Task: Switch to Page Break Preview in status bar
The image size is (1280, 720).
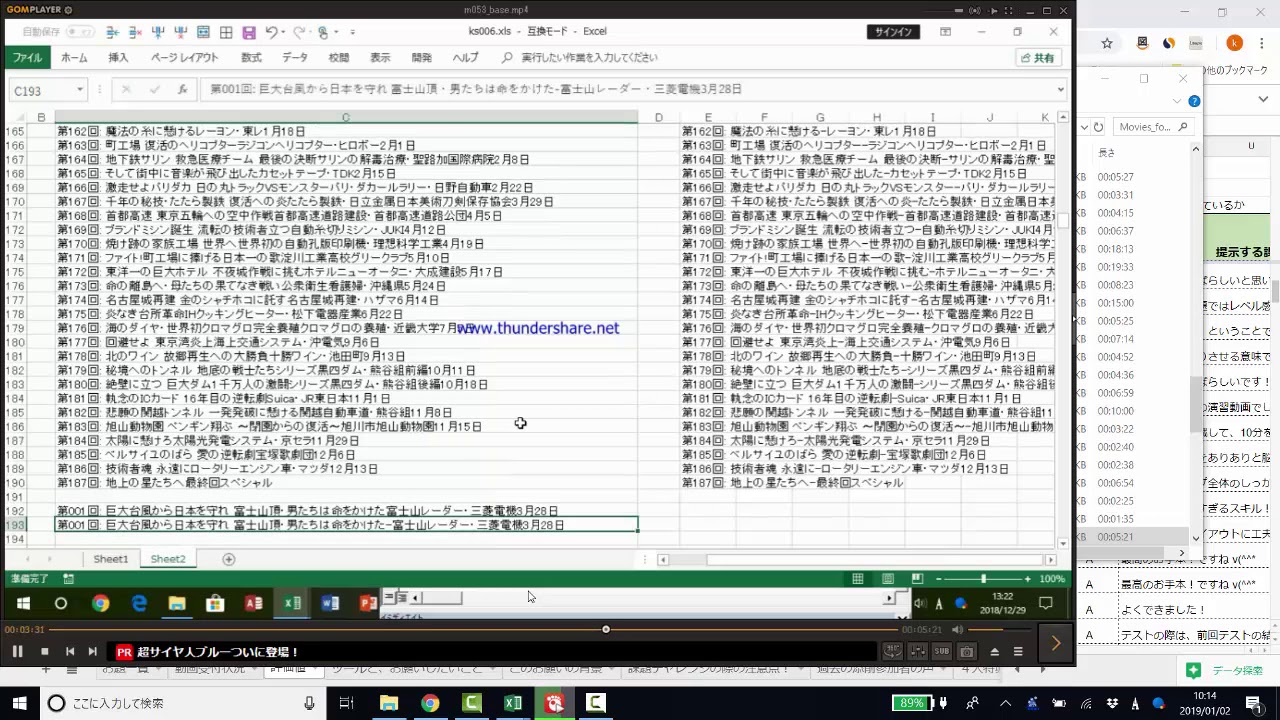Action: tap(916, 579)
